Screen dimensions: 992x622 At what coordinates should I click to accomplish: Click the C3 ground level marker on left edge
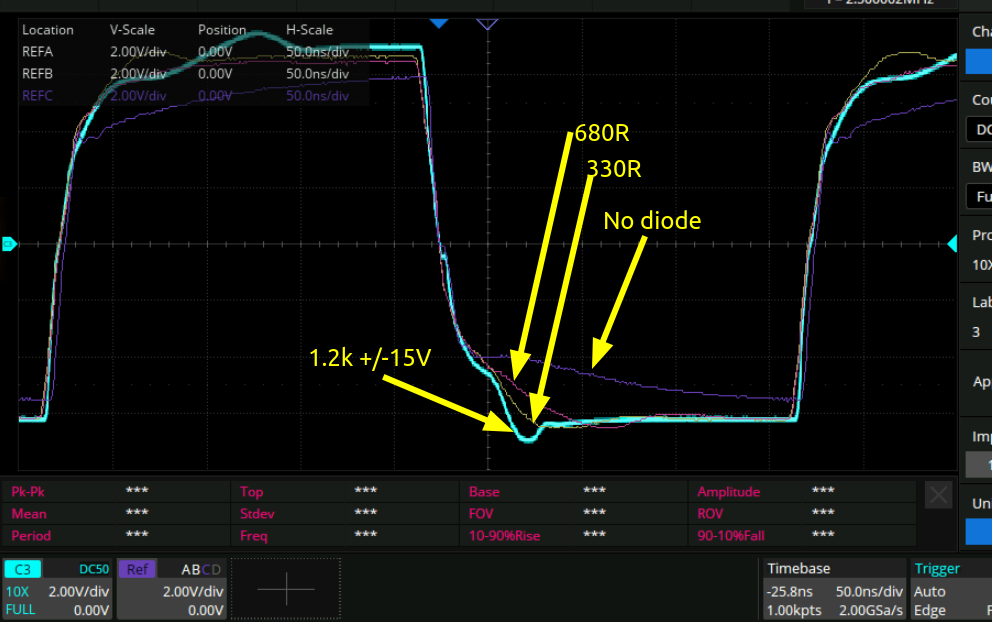[9, 243]
